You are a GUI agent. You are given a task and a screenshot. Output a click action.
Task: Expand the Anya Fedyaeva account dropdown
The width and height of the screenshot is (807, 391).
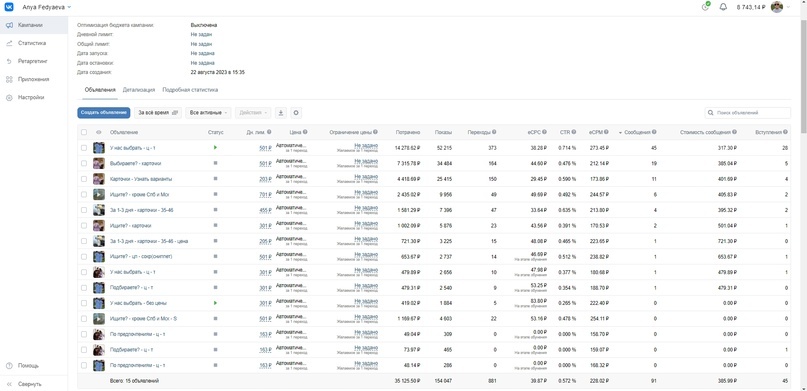point(47,7)
